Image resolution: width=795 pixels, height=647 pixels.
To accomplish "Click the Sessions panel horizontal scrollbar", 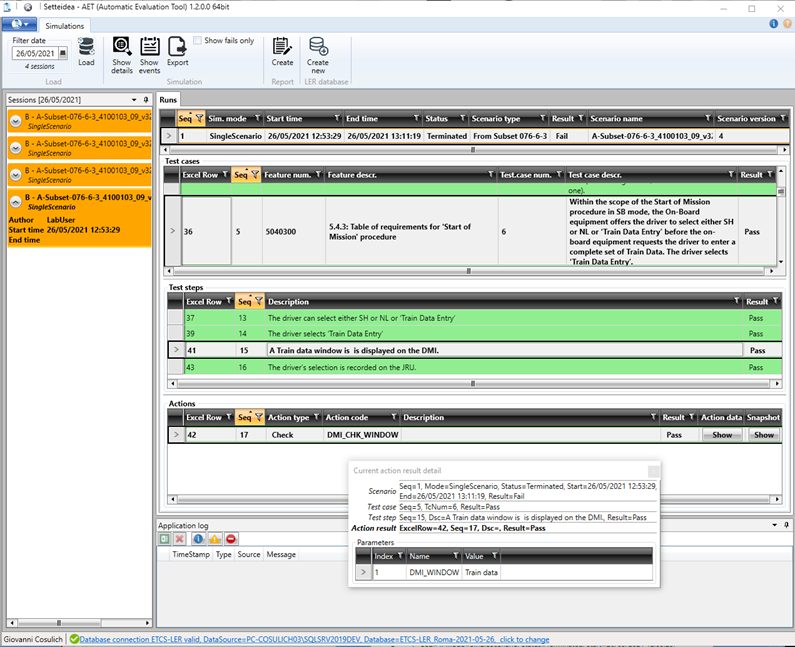I will click(x=79, y=623).
